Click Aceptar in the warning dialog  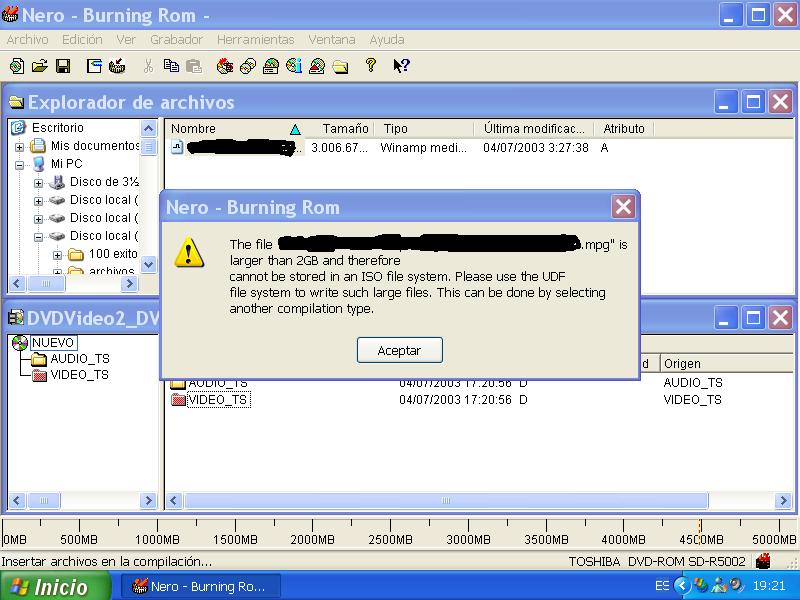(399, 351)
